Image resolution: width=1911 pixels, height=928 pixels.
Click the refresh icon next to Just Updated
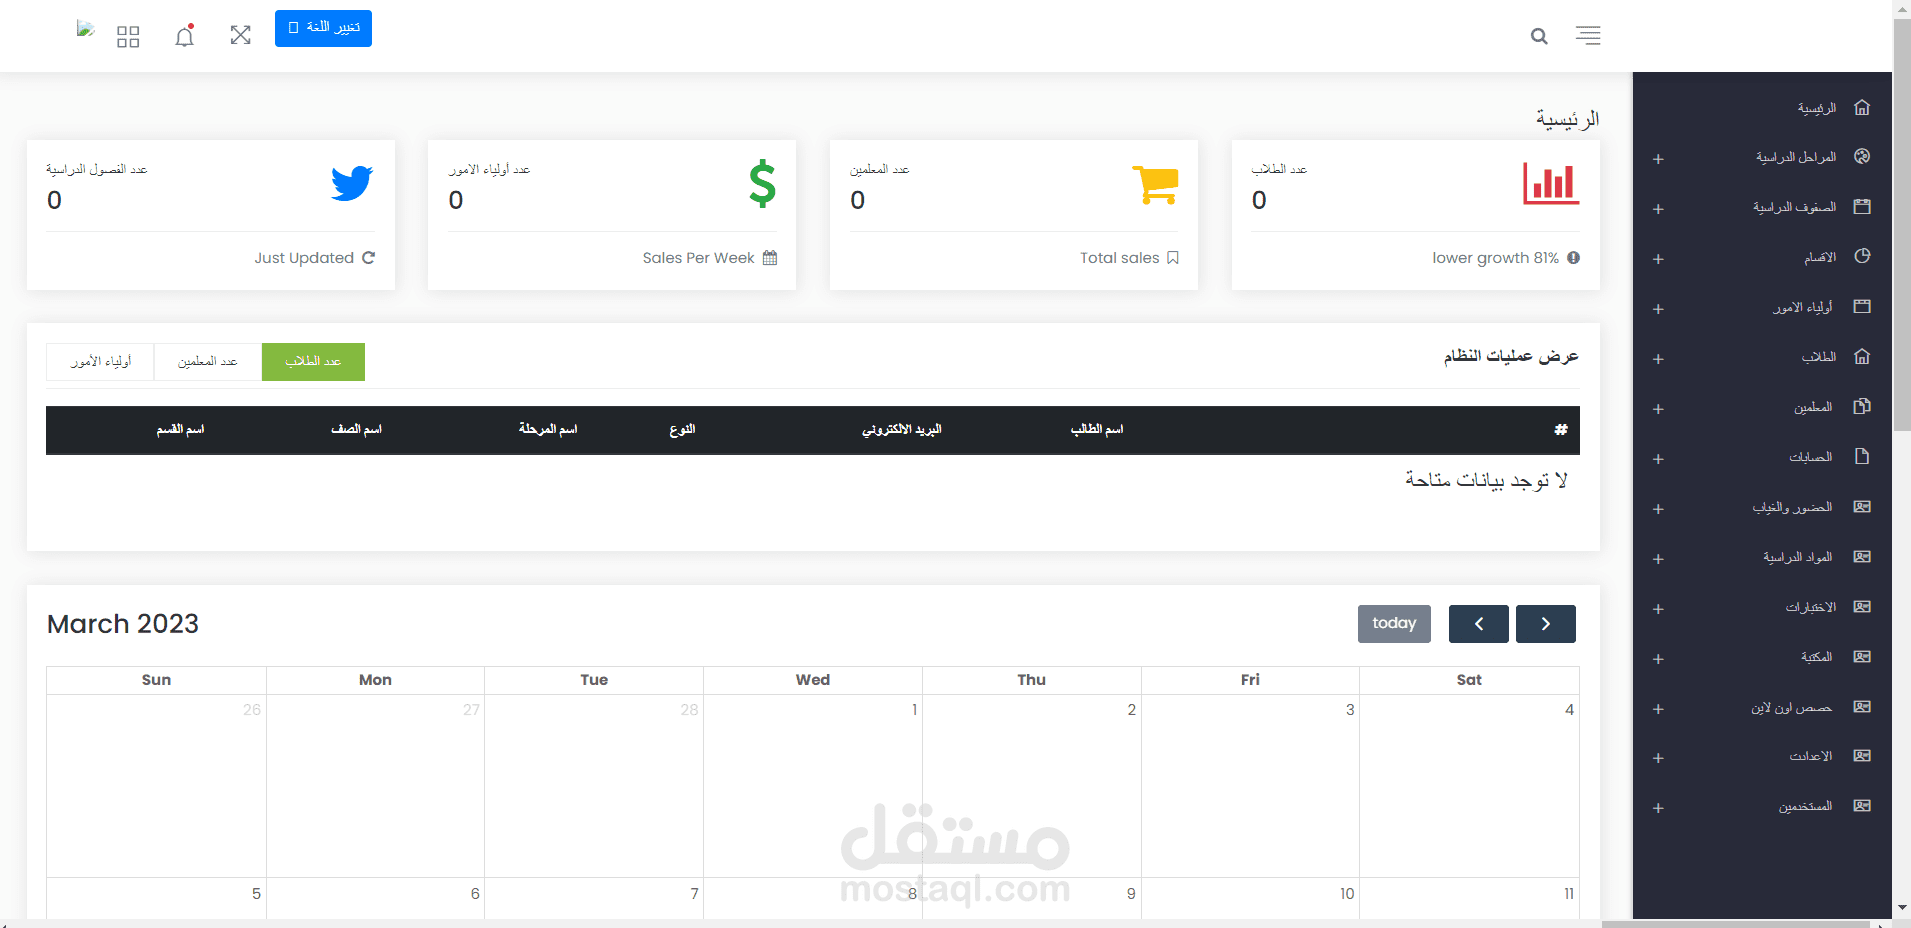point(368,257)
